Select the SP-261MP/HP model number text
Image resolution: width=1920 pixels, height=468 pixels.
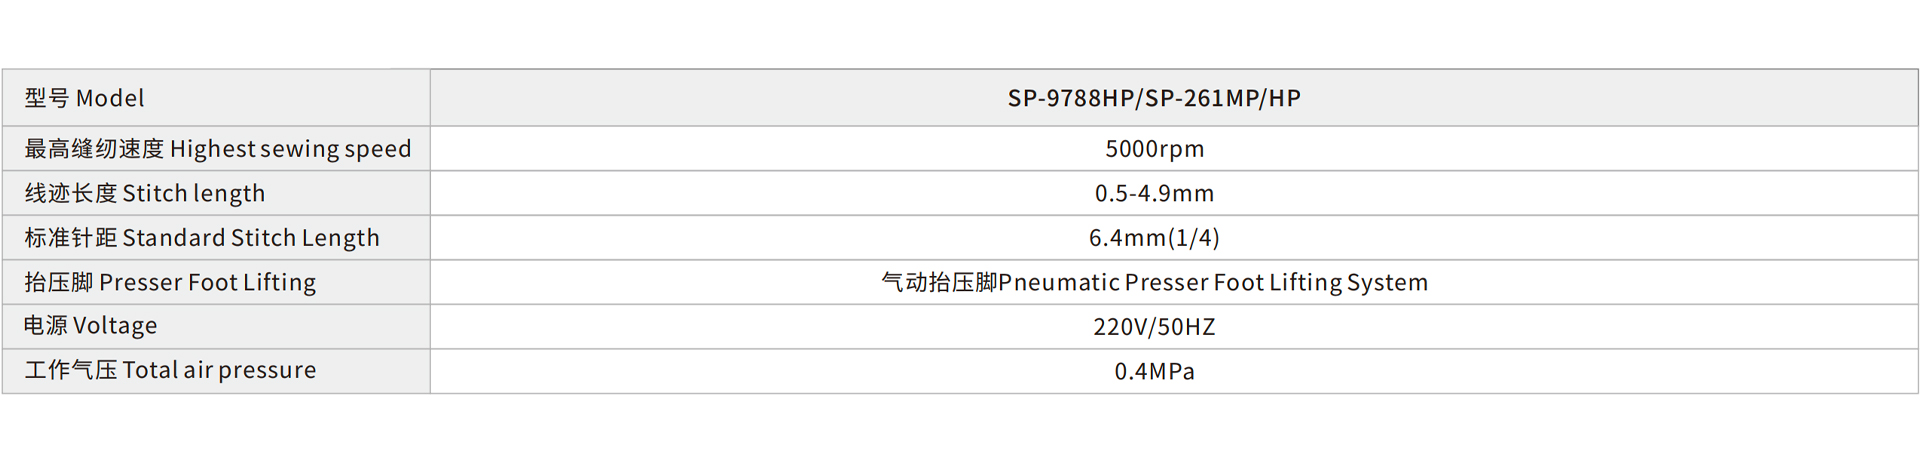(1223, 98)
